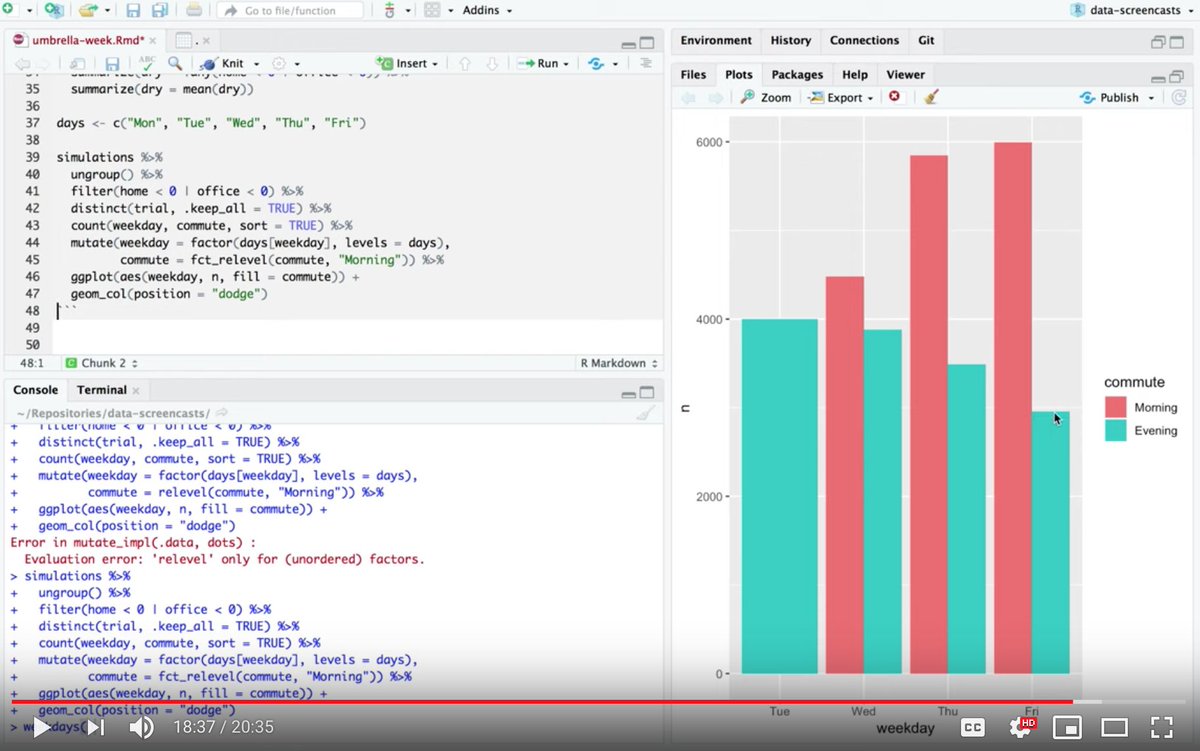
Task: Open the Addins dropdown menu
Action: point(488,10)
